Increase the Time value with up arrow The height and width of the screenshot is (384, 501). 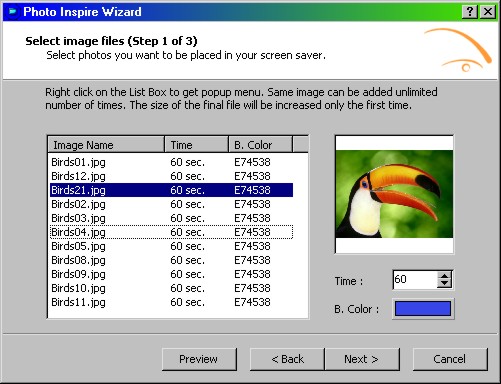tap(444, 276)
